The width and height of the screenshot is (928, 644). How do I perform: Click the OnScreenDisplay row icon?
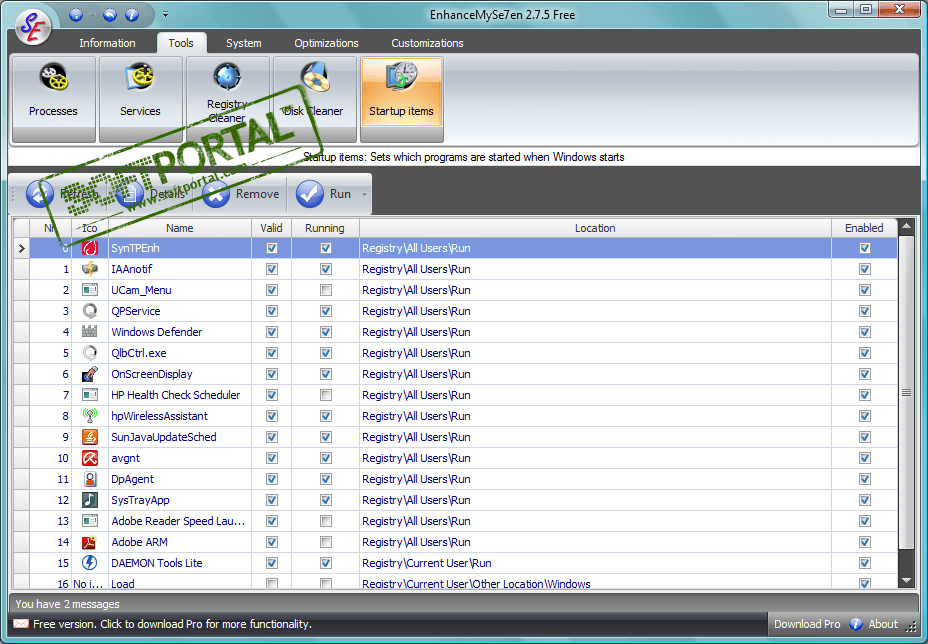(90, 374)
